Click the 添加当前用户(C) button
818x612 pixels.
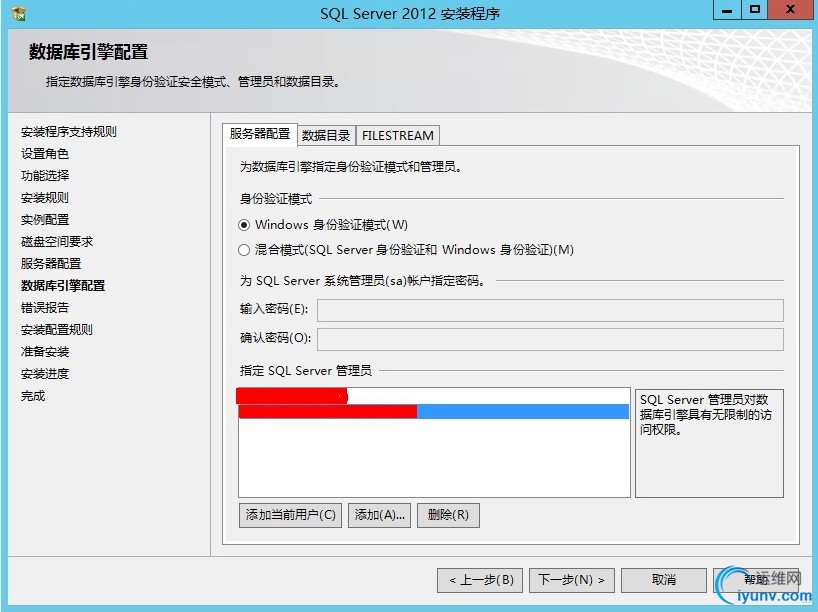(x=291, y=515)
